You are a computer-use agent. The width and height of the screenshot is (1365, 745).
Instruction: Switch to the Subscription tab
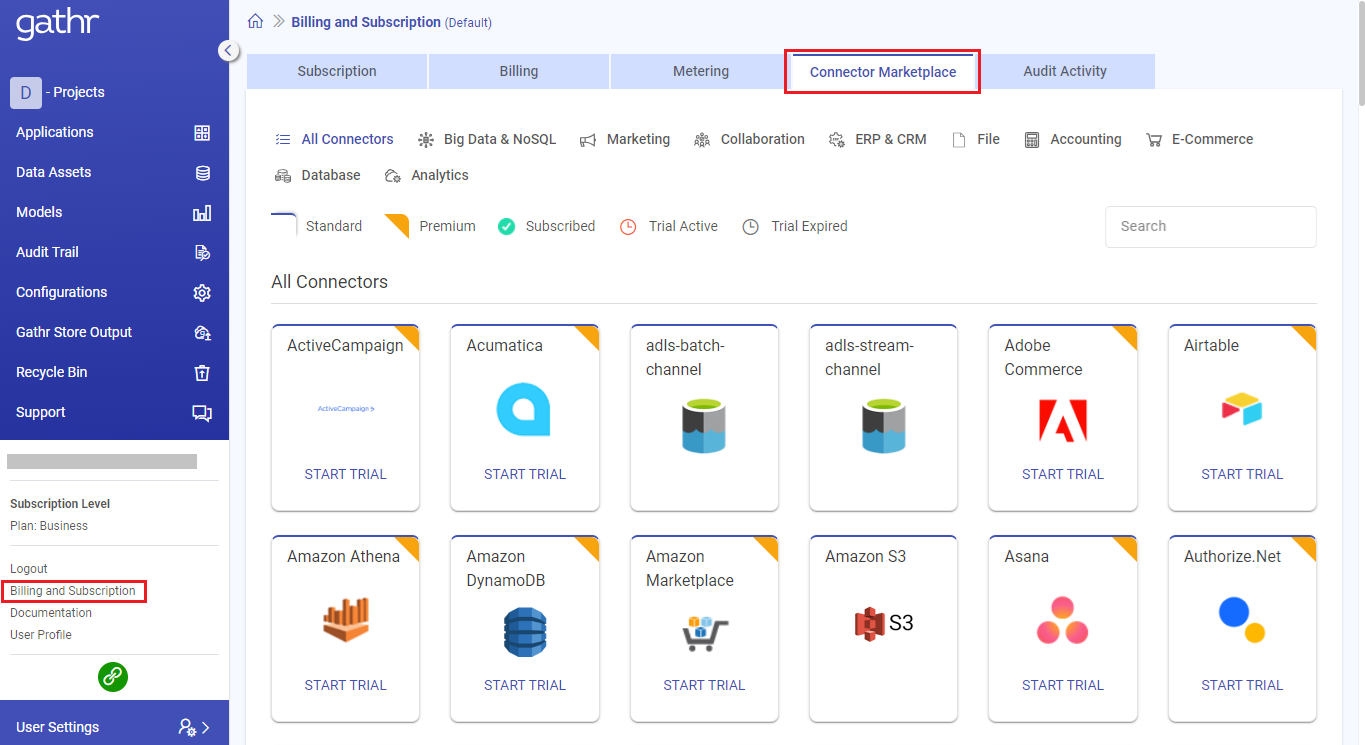pos(337,71)
